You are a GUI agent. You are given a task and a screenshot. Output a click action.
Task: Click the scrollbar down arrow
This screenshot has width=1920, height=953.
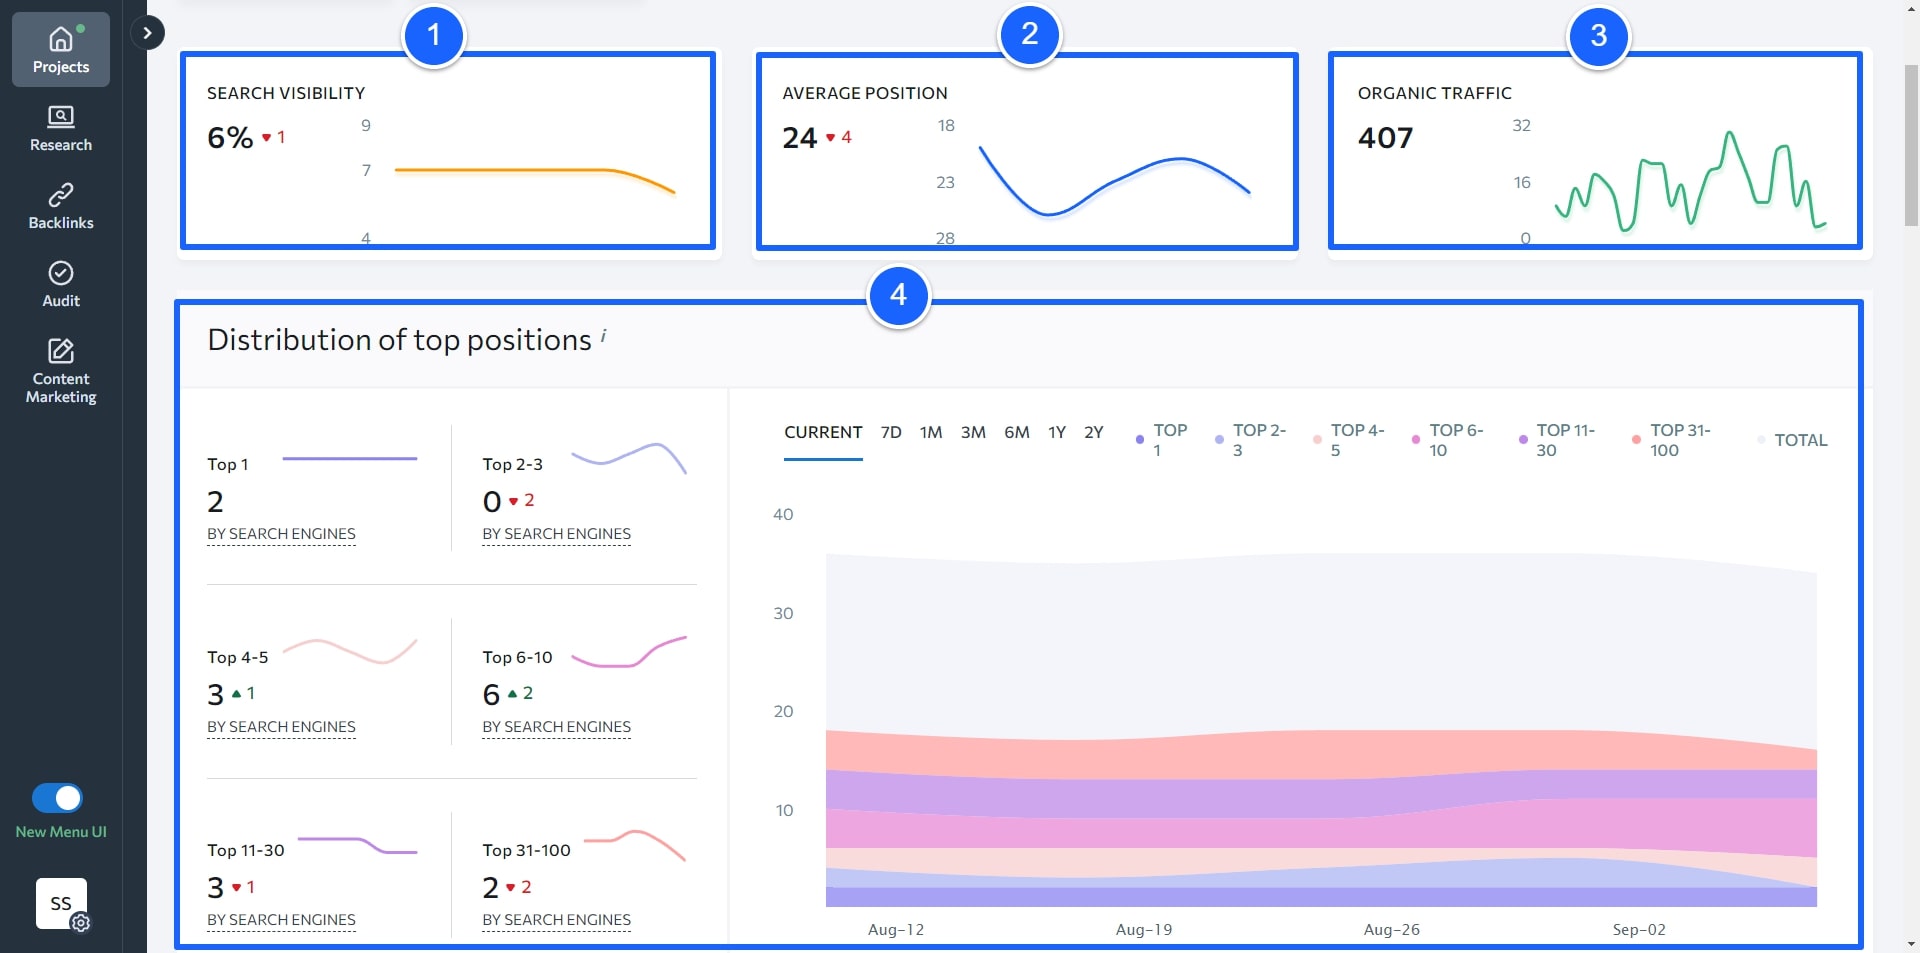[x=1911, y=943]
